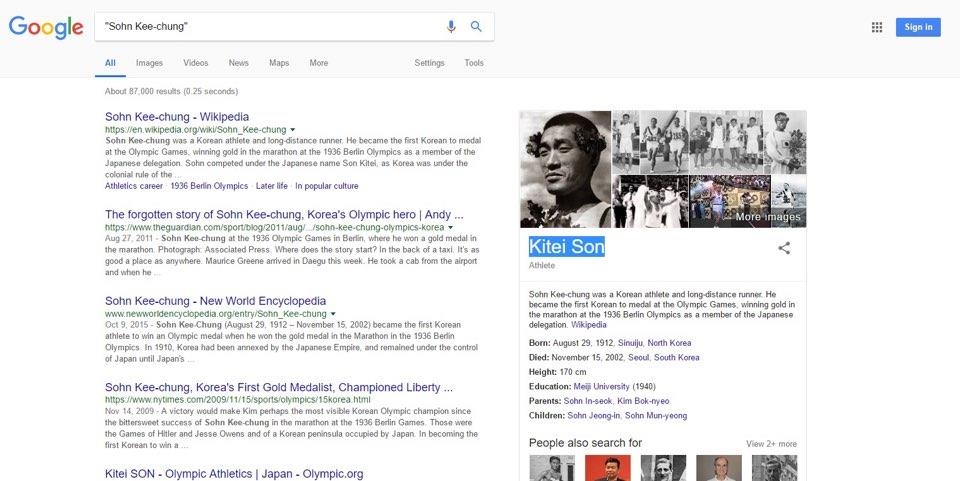Click View 2+ more link
The image size is (960, 481).
coord(771,444)
